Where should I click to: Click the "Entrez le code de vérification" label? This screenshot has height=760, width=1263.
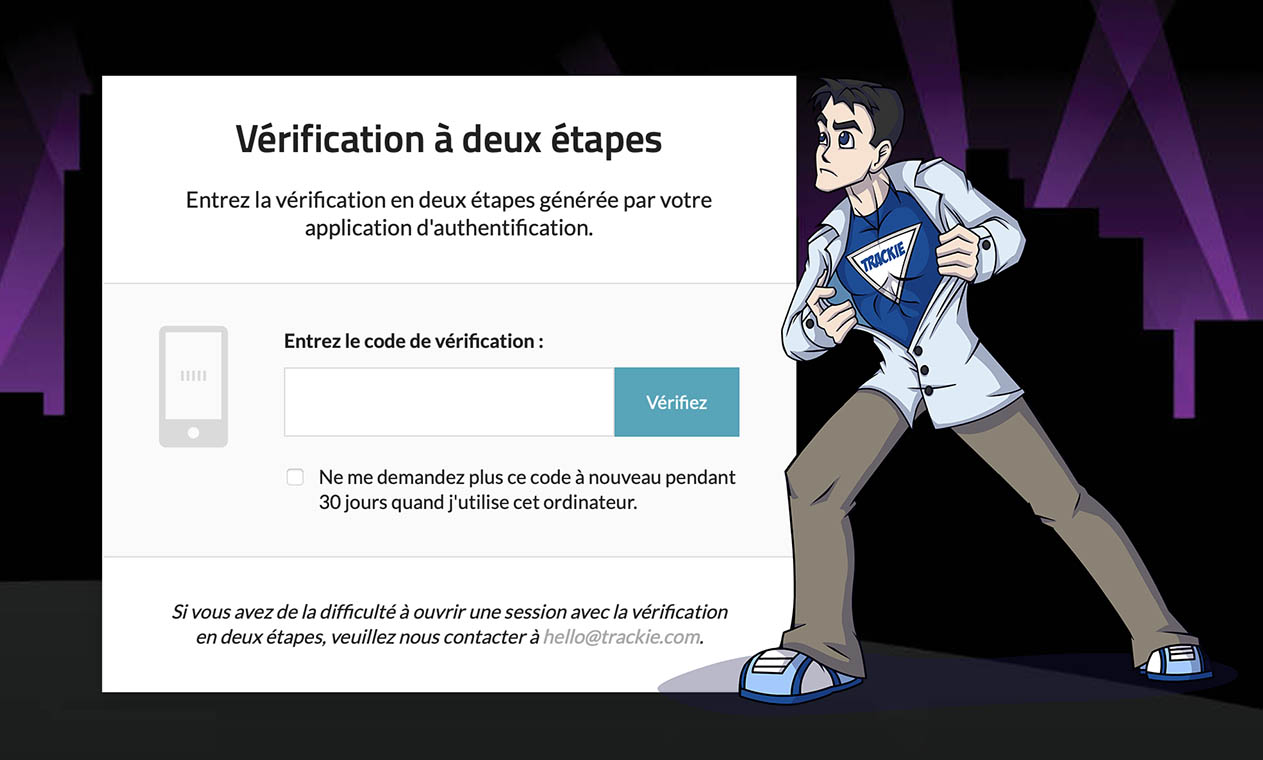[x=414, y=341]
